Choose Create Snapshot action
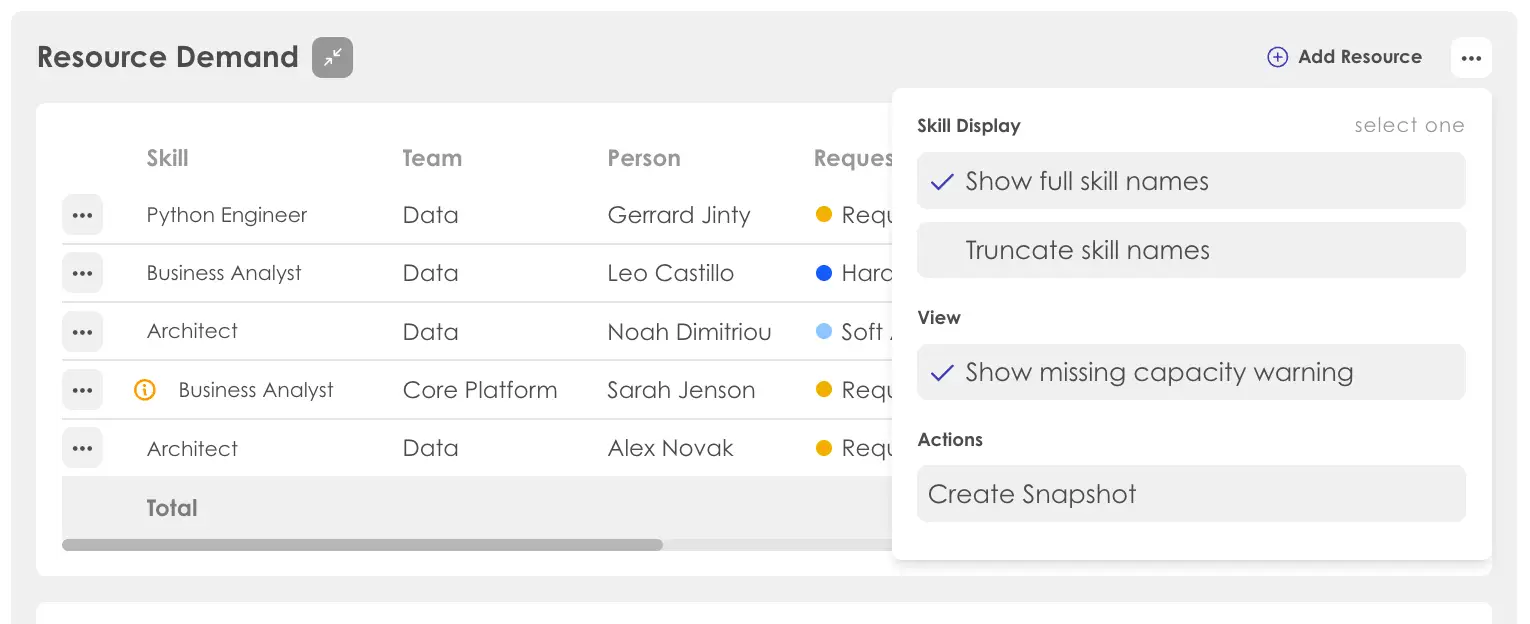 1191,494
